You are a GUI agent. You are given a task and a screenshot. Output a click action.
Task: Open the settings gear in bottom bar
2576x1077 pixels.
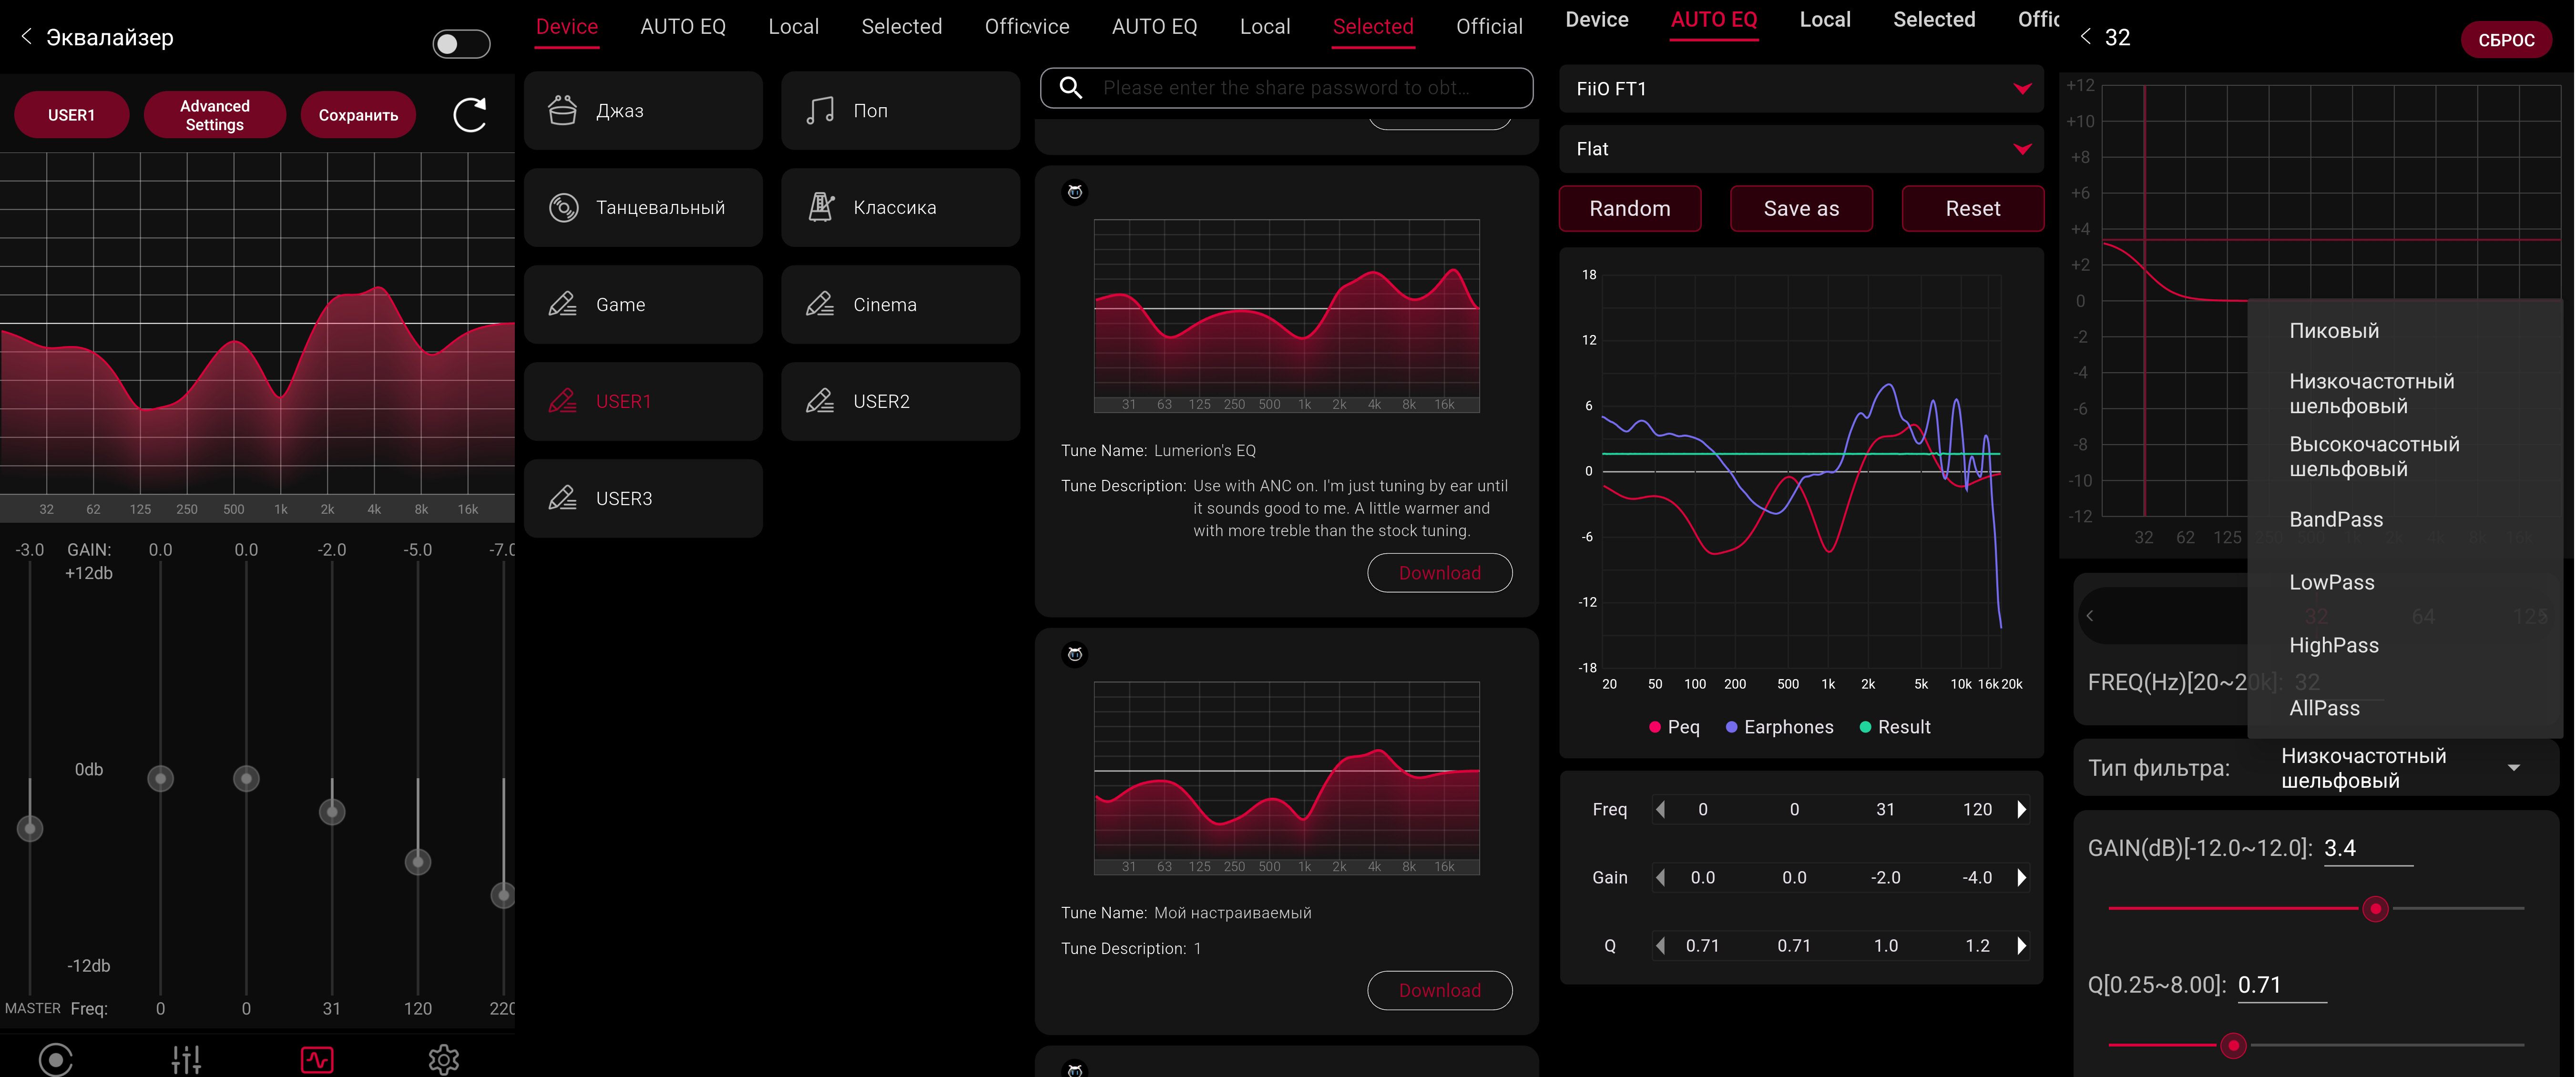coord(443,1059)
